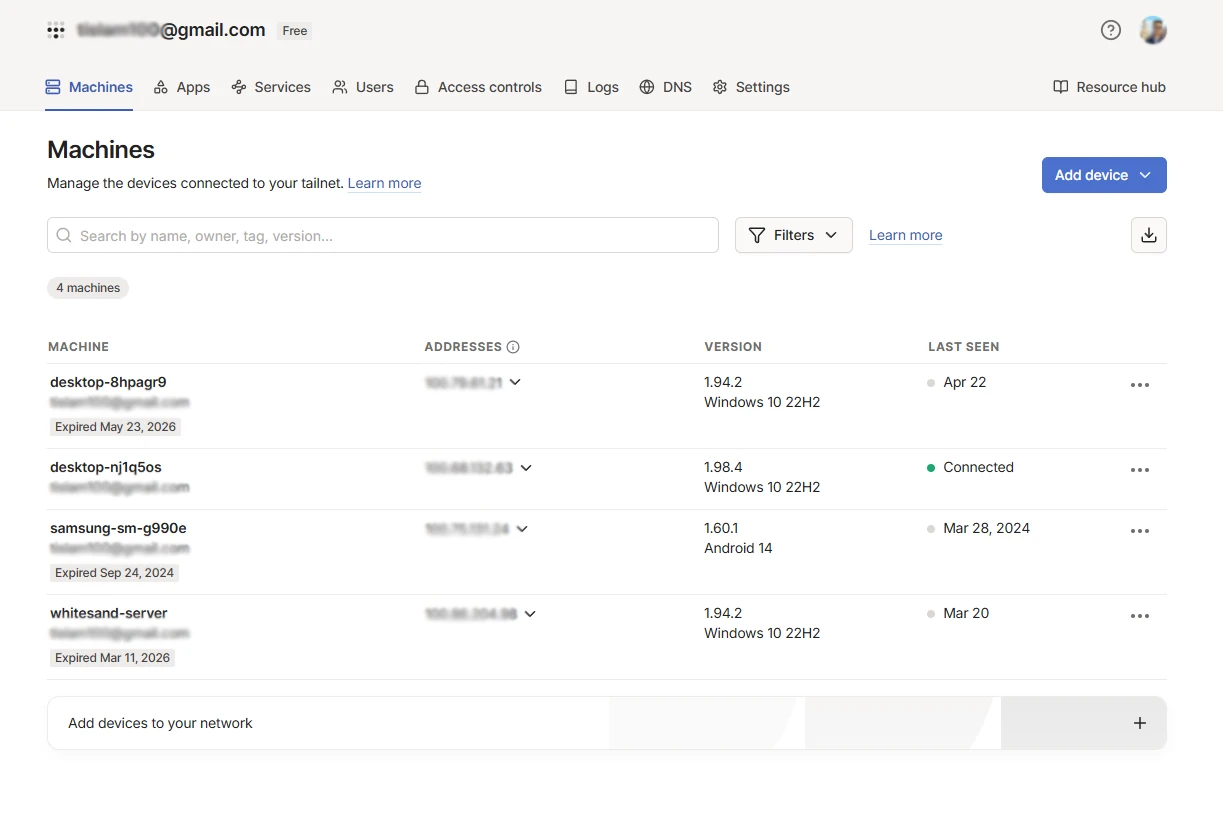Expand addresses for desktop-nj1q5os
This screenshot has width=1223, height=814.
click(x=526, y=467)
